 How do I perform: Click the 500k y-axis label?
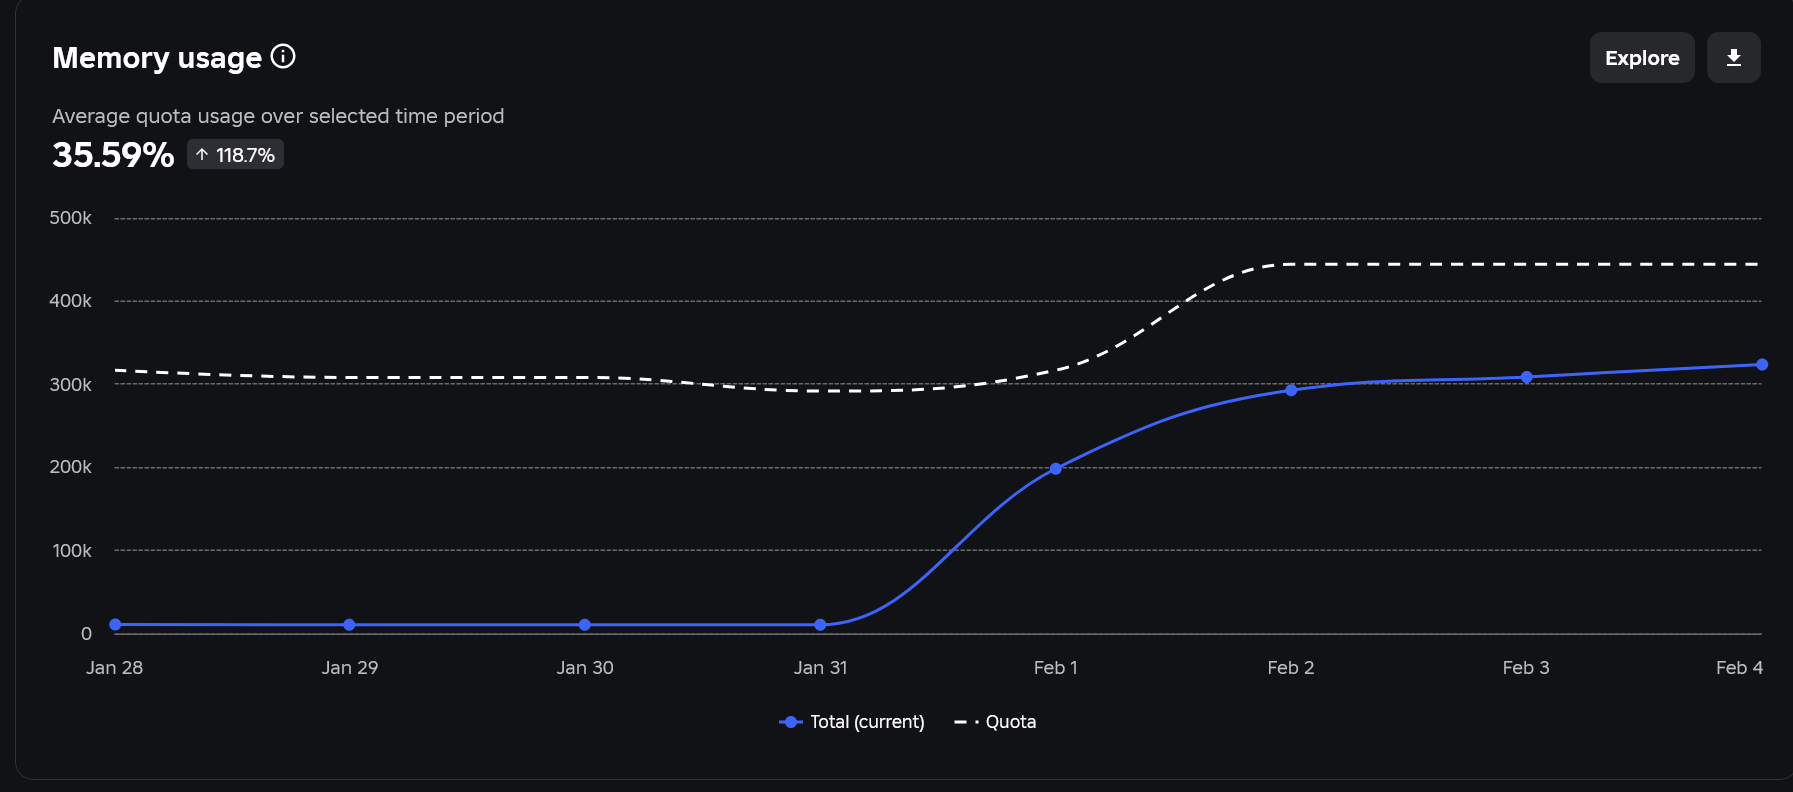70,218
